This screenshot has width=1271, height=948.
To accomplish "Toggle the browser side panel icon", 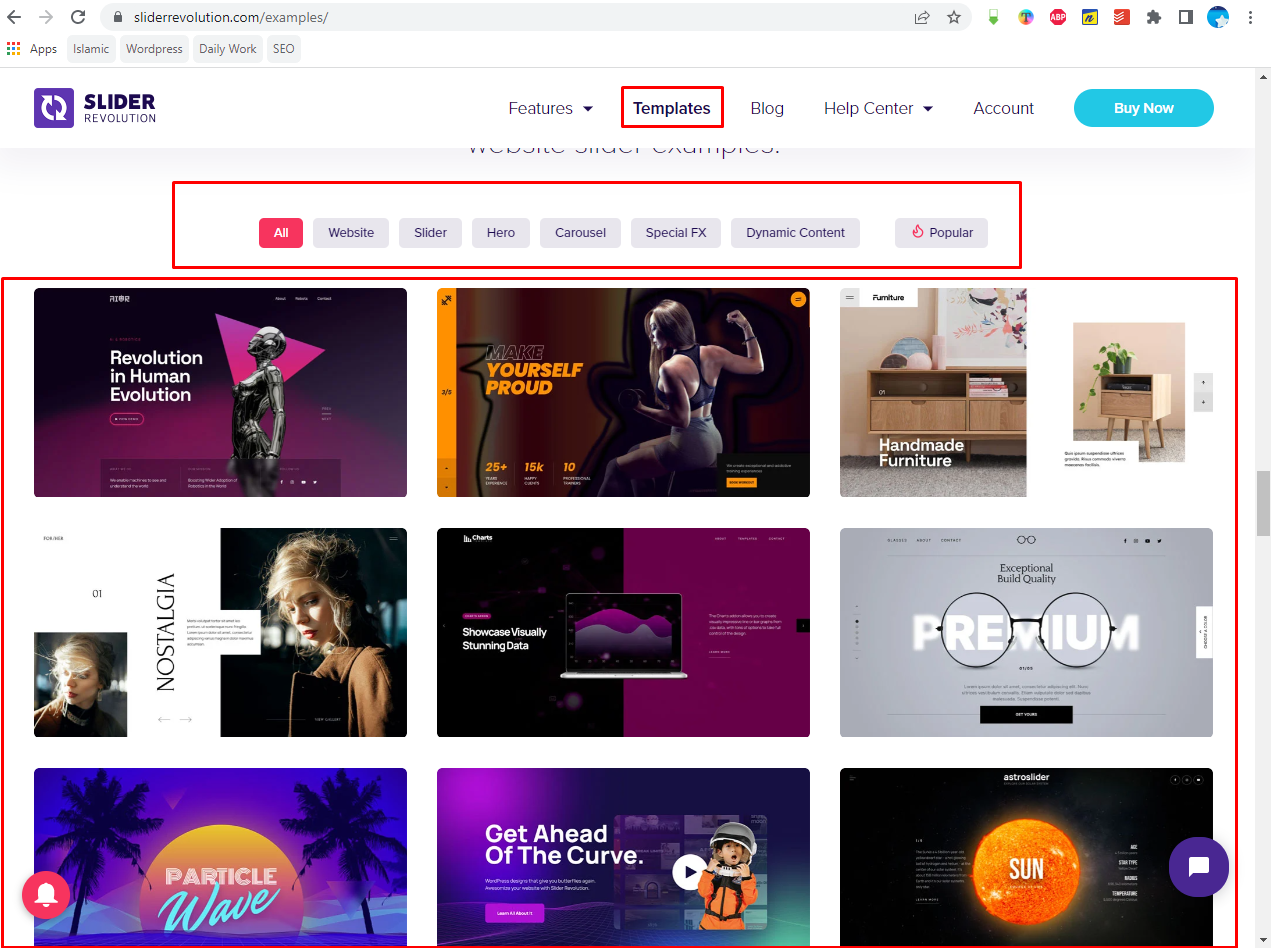I will (1186, 17).
